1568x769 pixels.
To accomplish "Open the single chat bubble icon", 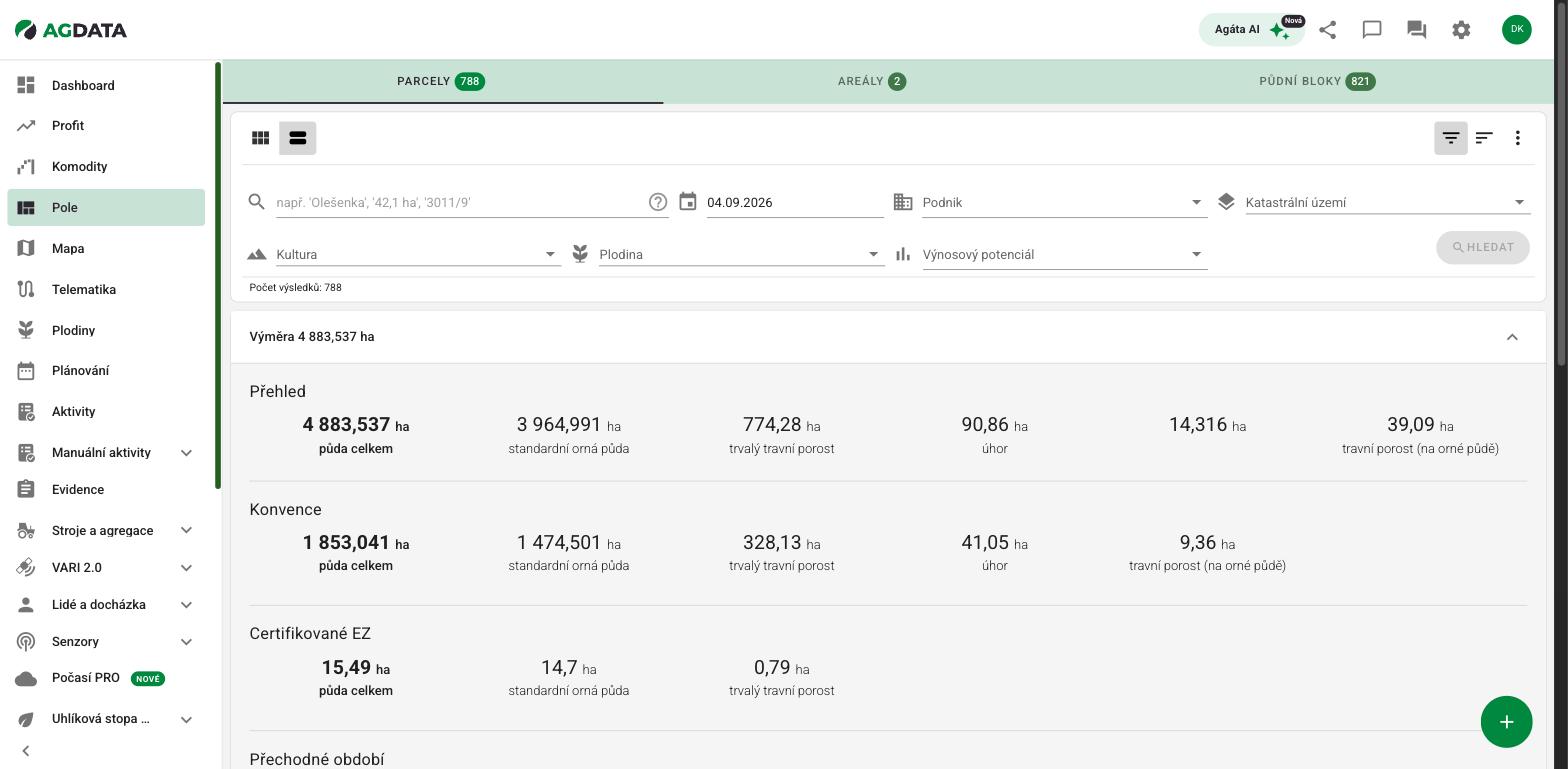I will click(1372, 30).
